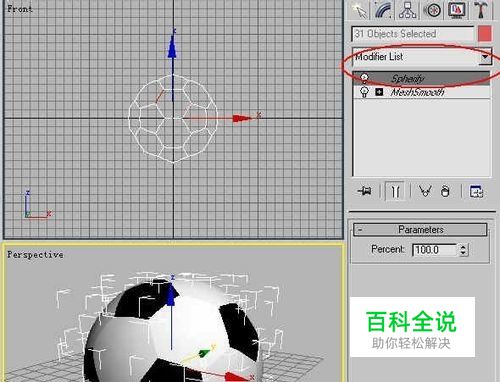The height and width of the screenshot is (382, 500).
Task: Click the Percent value field
Action: [435, 250]
